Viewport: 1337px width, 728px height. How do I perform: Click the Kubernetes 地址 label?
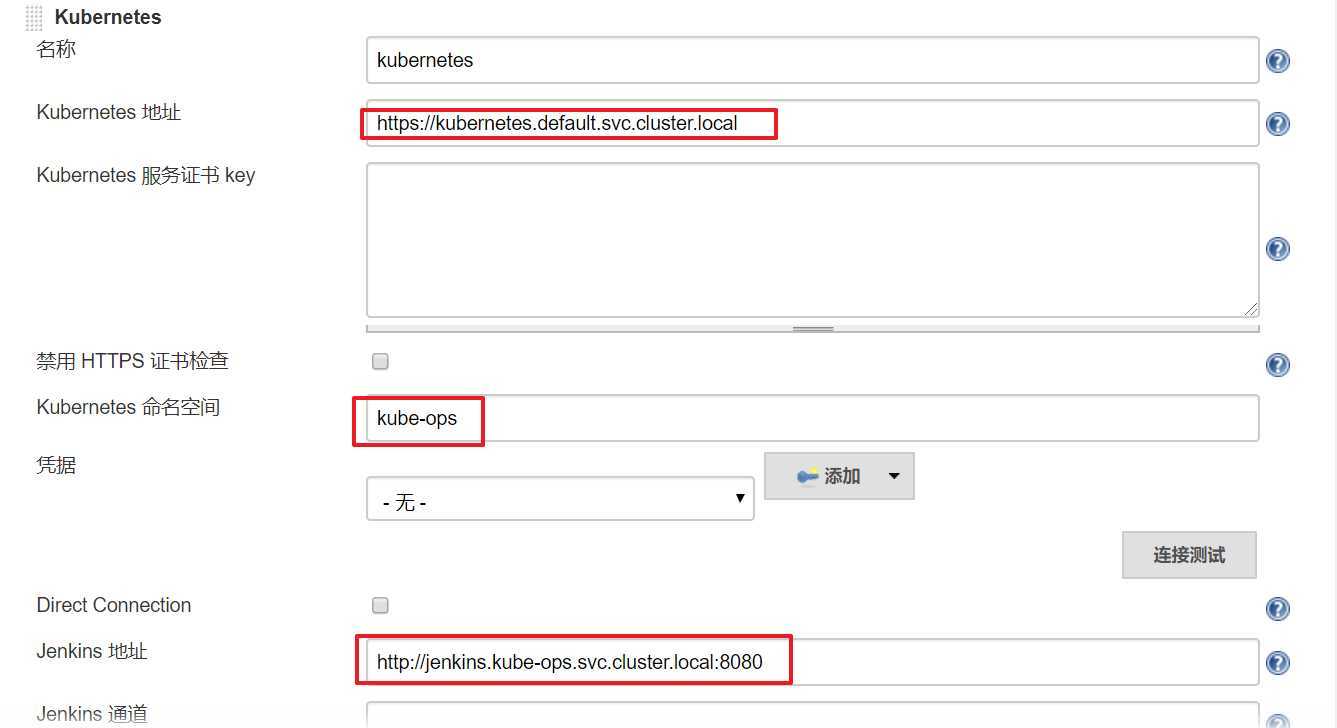(109, 112)
